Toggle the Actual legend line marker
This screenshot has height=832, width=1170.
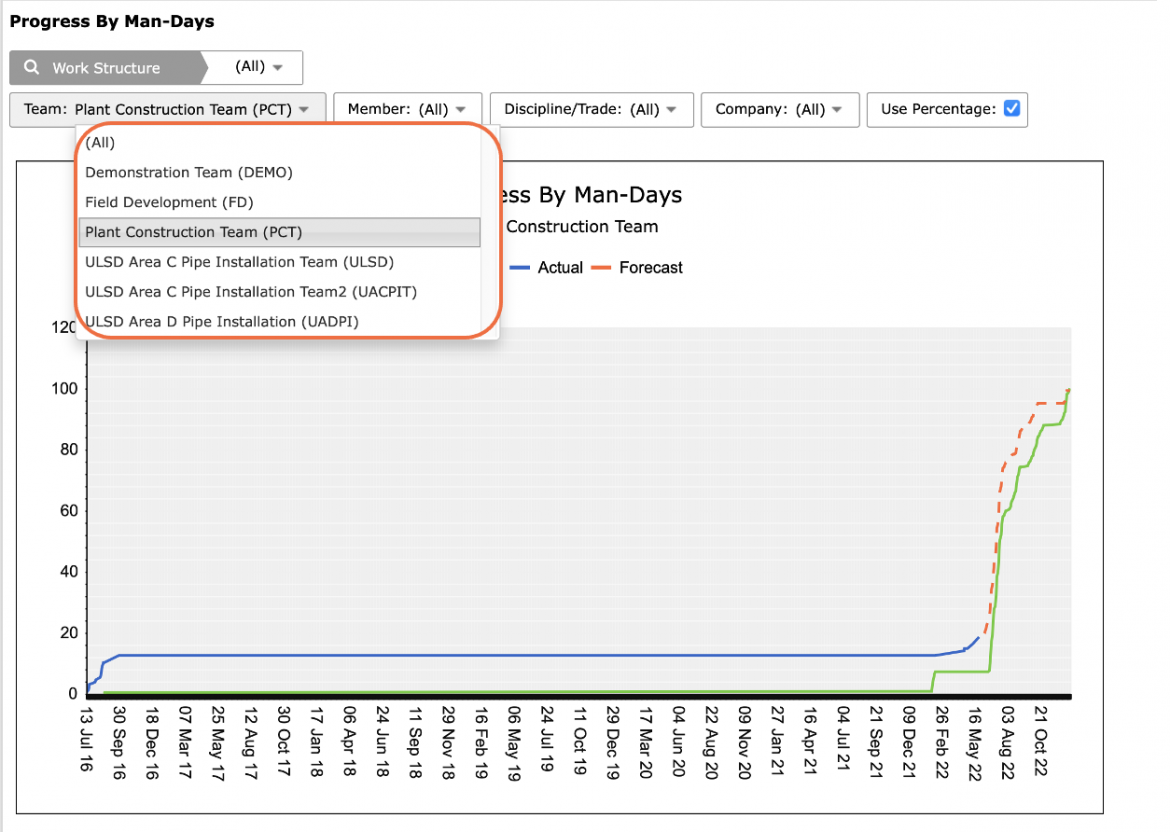pos(519,267)
